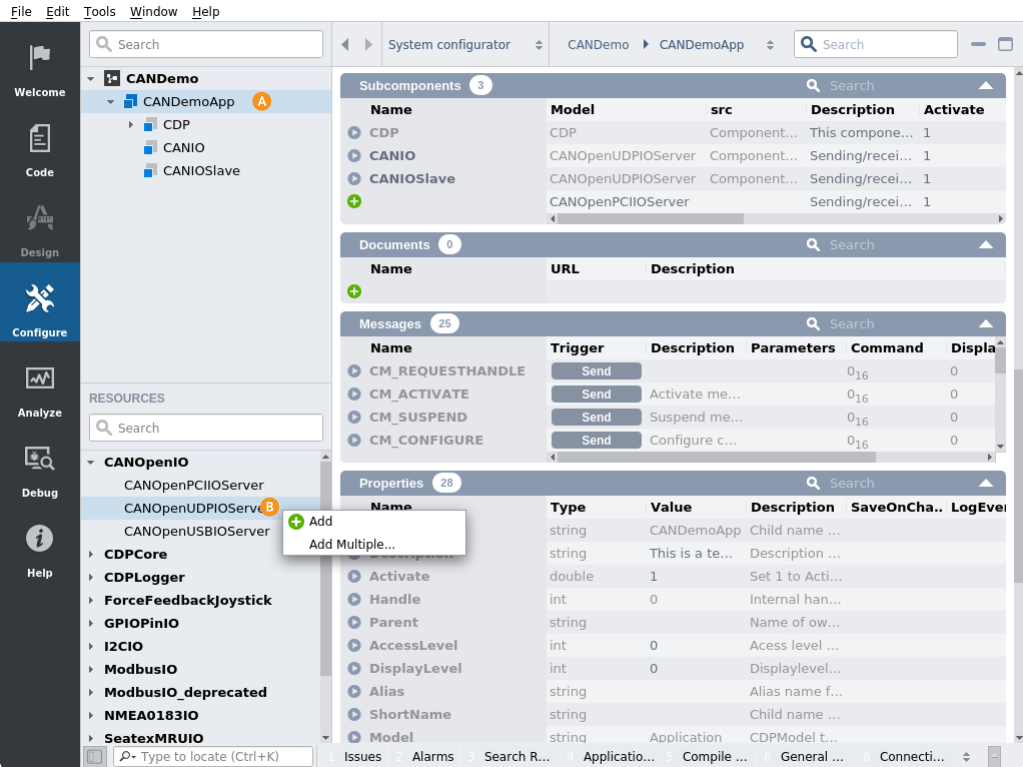This screenshot has height=767, width=1023.
Task: Choose Add Multiple from context menu
Action: coord(352,544)
